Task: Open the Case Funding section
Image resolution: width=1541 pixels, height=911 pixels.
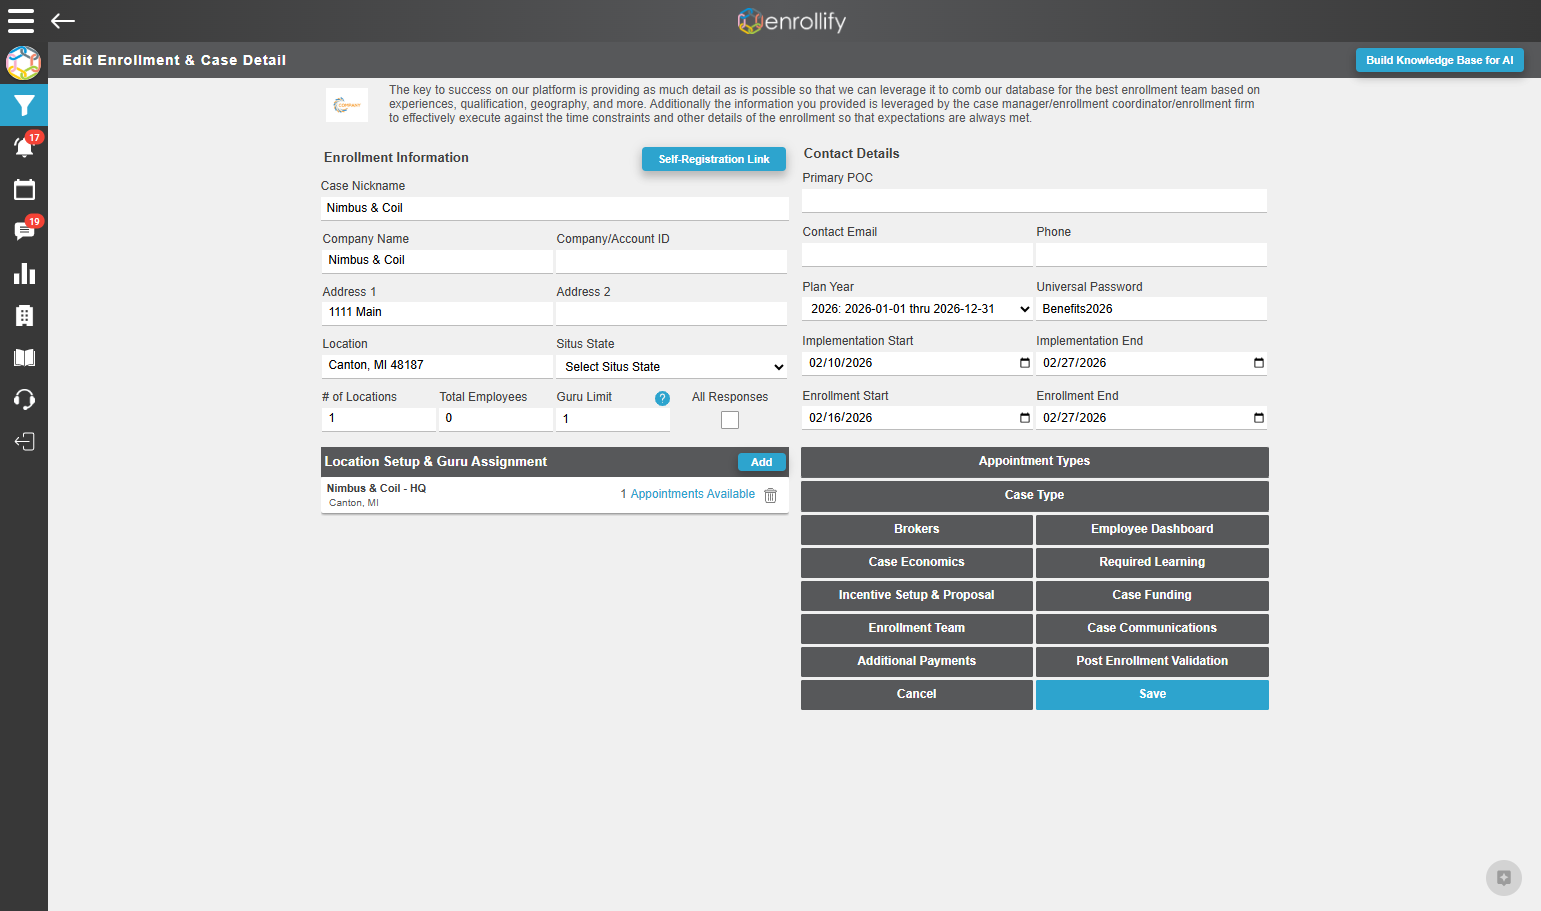Action: click(1152, 596)
